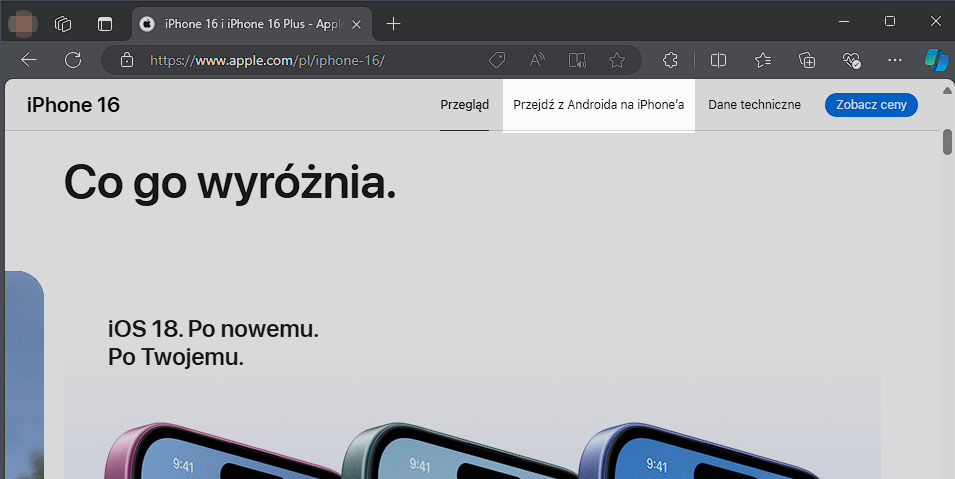Minimize the browser window
Screen dimensions: 955x479
coord(844,21)
